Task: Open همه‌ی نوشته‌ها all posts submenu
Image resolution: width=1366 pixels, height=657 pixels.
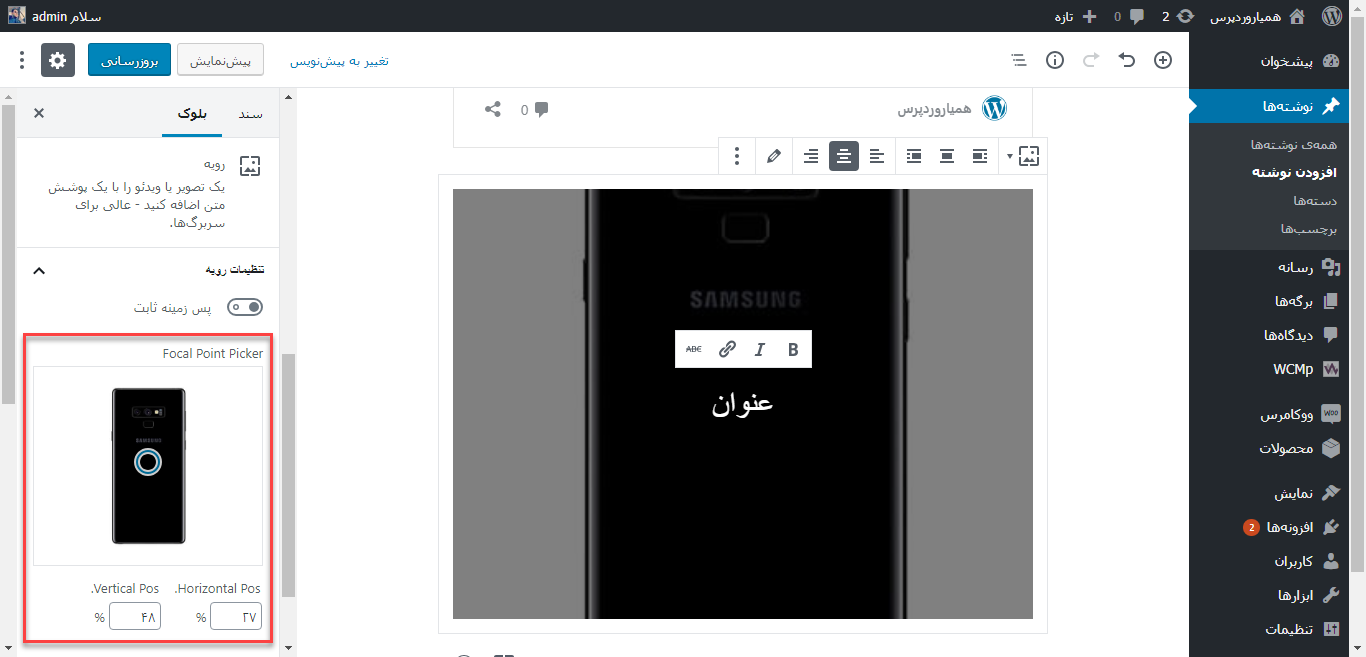Action: (x=1294, y=145)
